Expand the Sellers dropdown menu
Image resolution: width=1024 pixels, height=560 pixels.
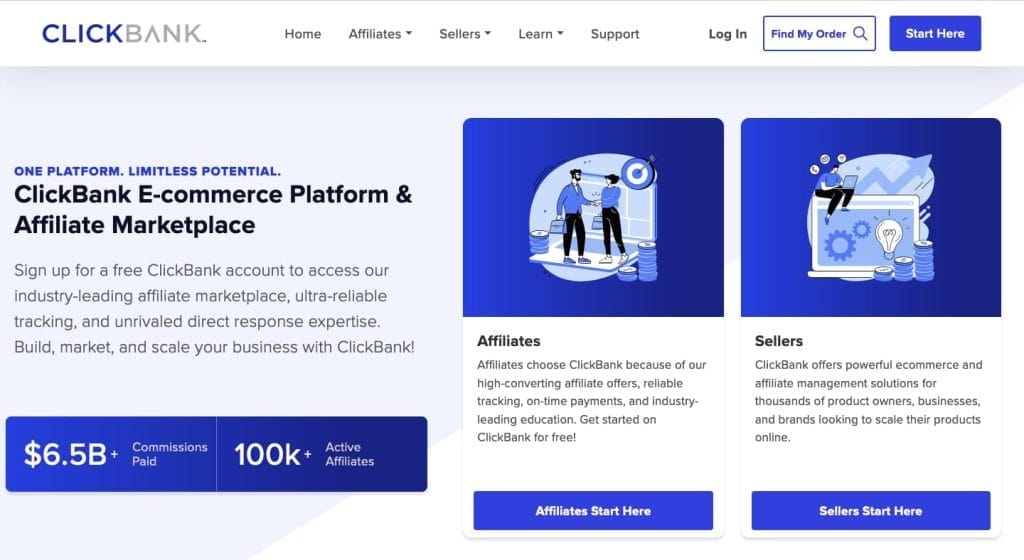pos(465,34)
